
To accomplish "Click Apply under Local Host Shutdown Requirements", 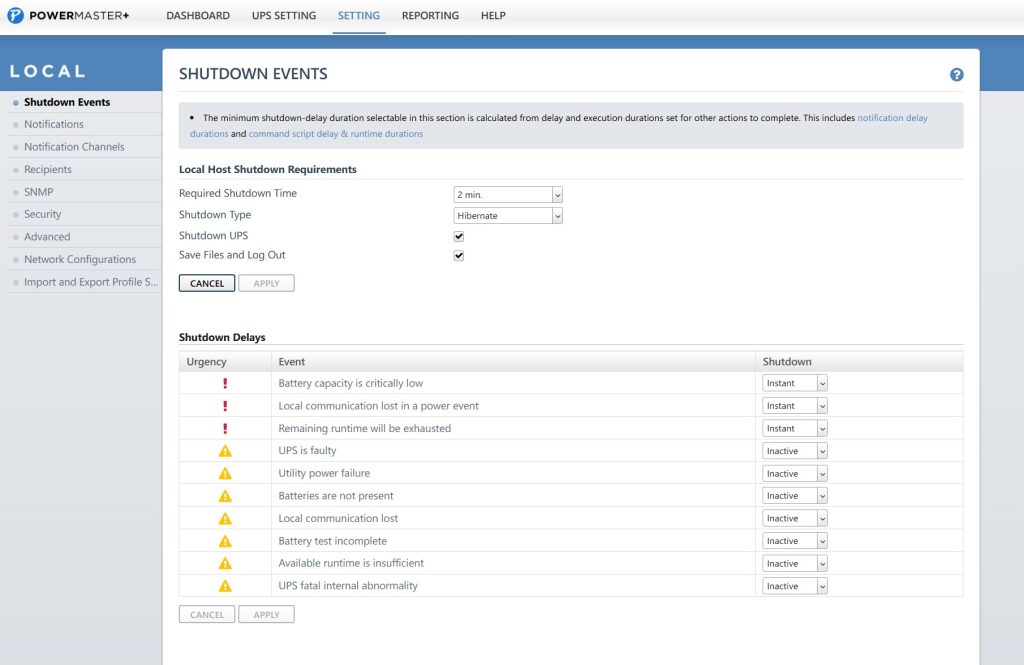I will pos(266,284).
